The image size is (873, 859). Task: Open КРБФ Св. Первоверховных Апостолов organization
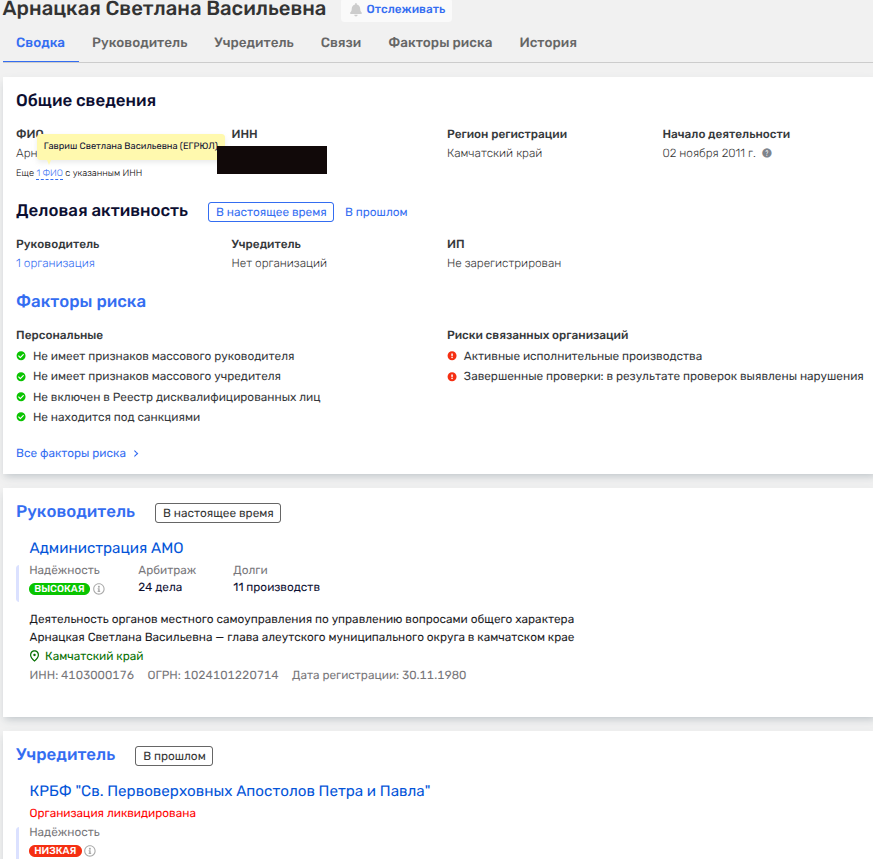229,791
